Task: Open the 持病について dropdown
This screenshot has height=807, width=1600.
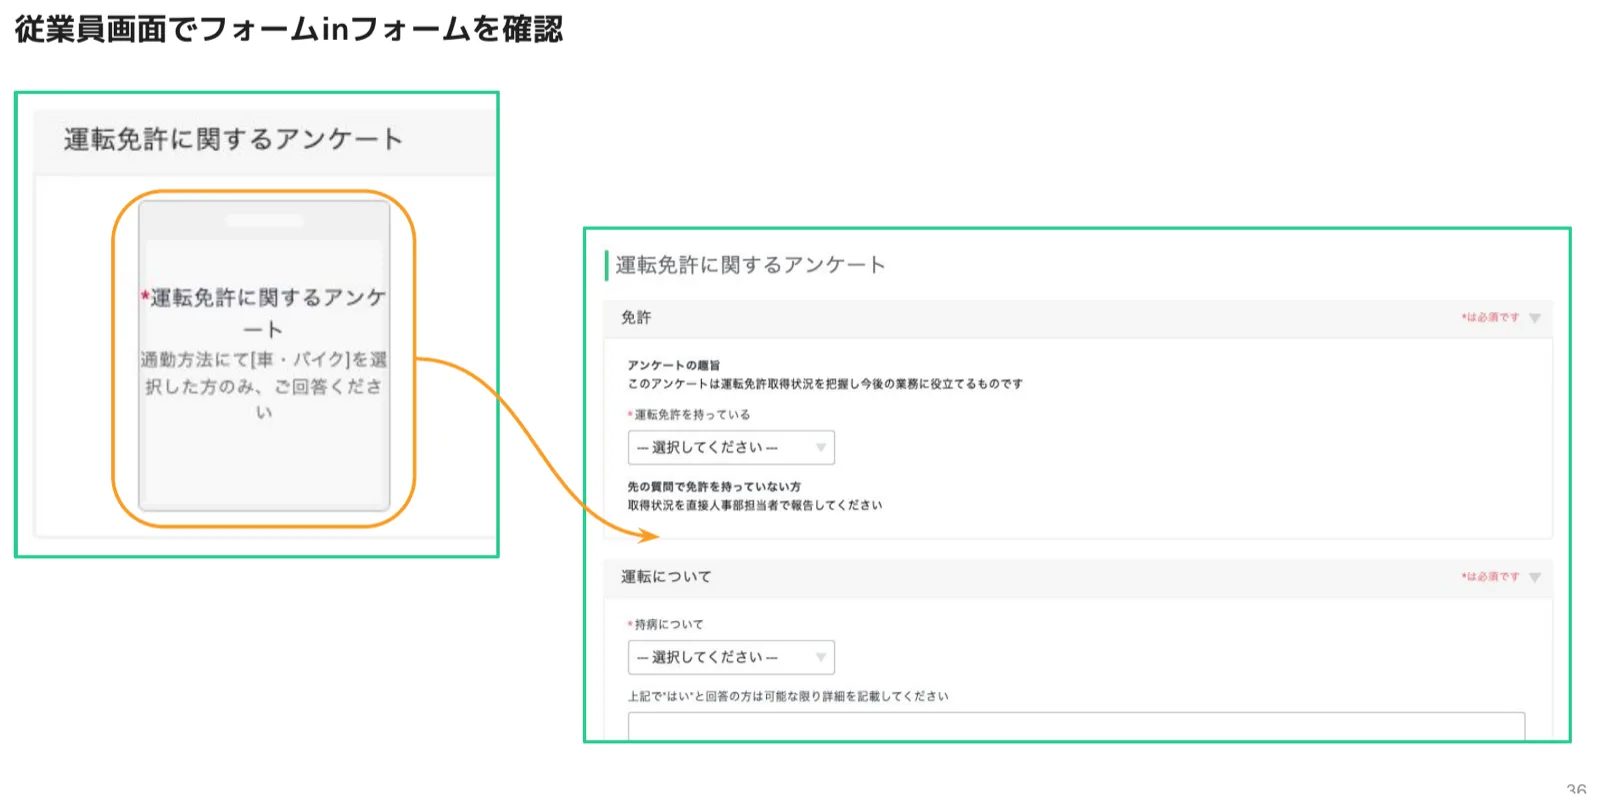Action: tap(731, 657)
